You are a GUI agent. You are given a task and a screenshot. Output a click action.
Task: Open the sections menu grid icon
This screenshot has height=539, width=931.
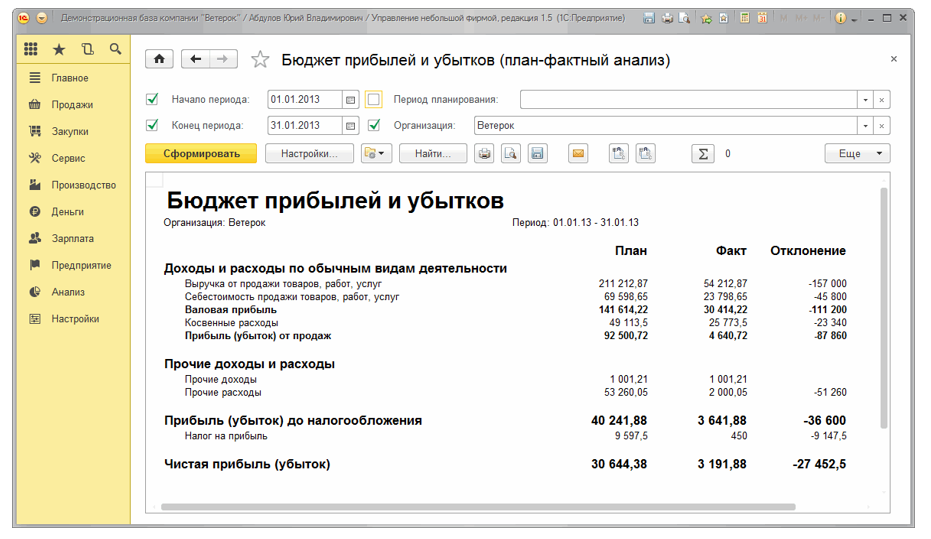coord(31,49)
